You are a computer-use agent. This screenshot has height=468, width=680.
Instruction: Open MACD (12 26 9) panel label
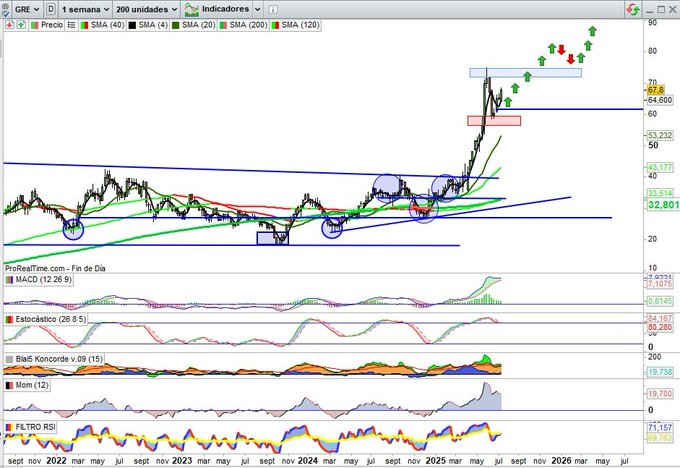(x=43, y=280)
